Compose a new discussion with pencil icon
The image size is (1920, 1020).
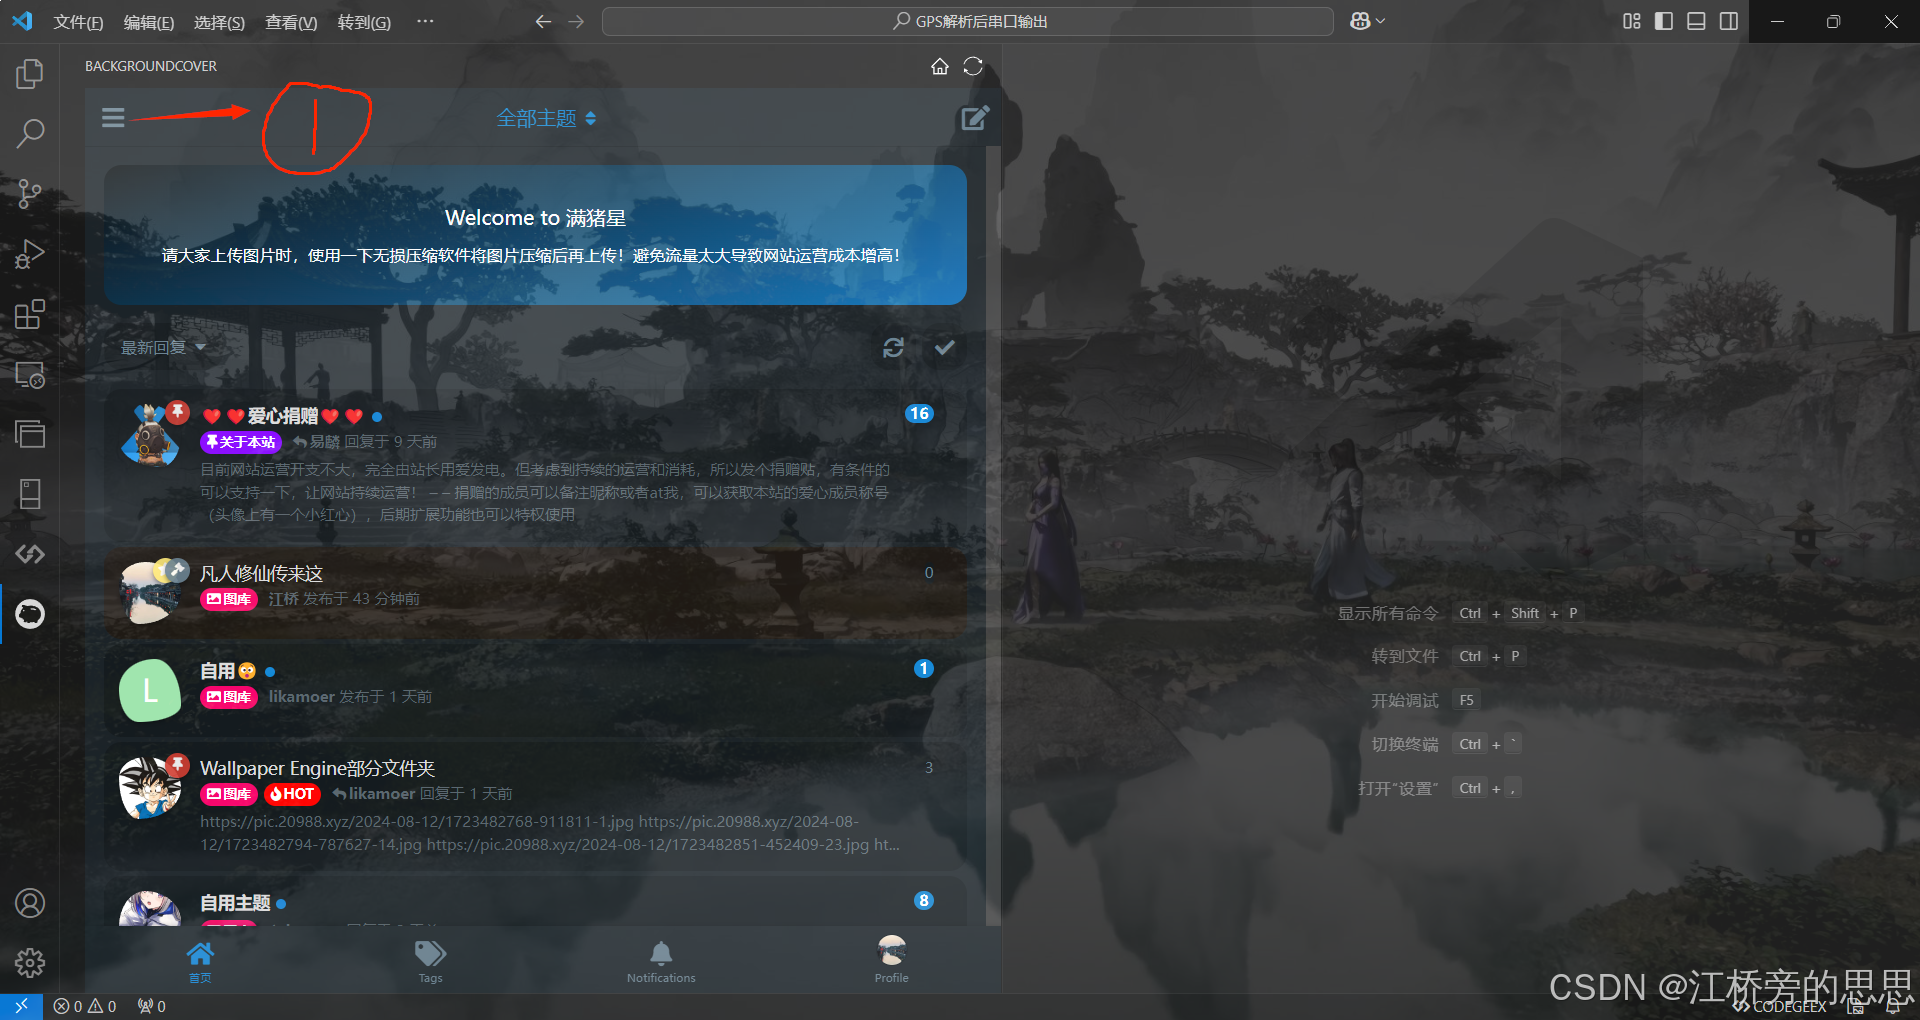[x=975, y=118]
